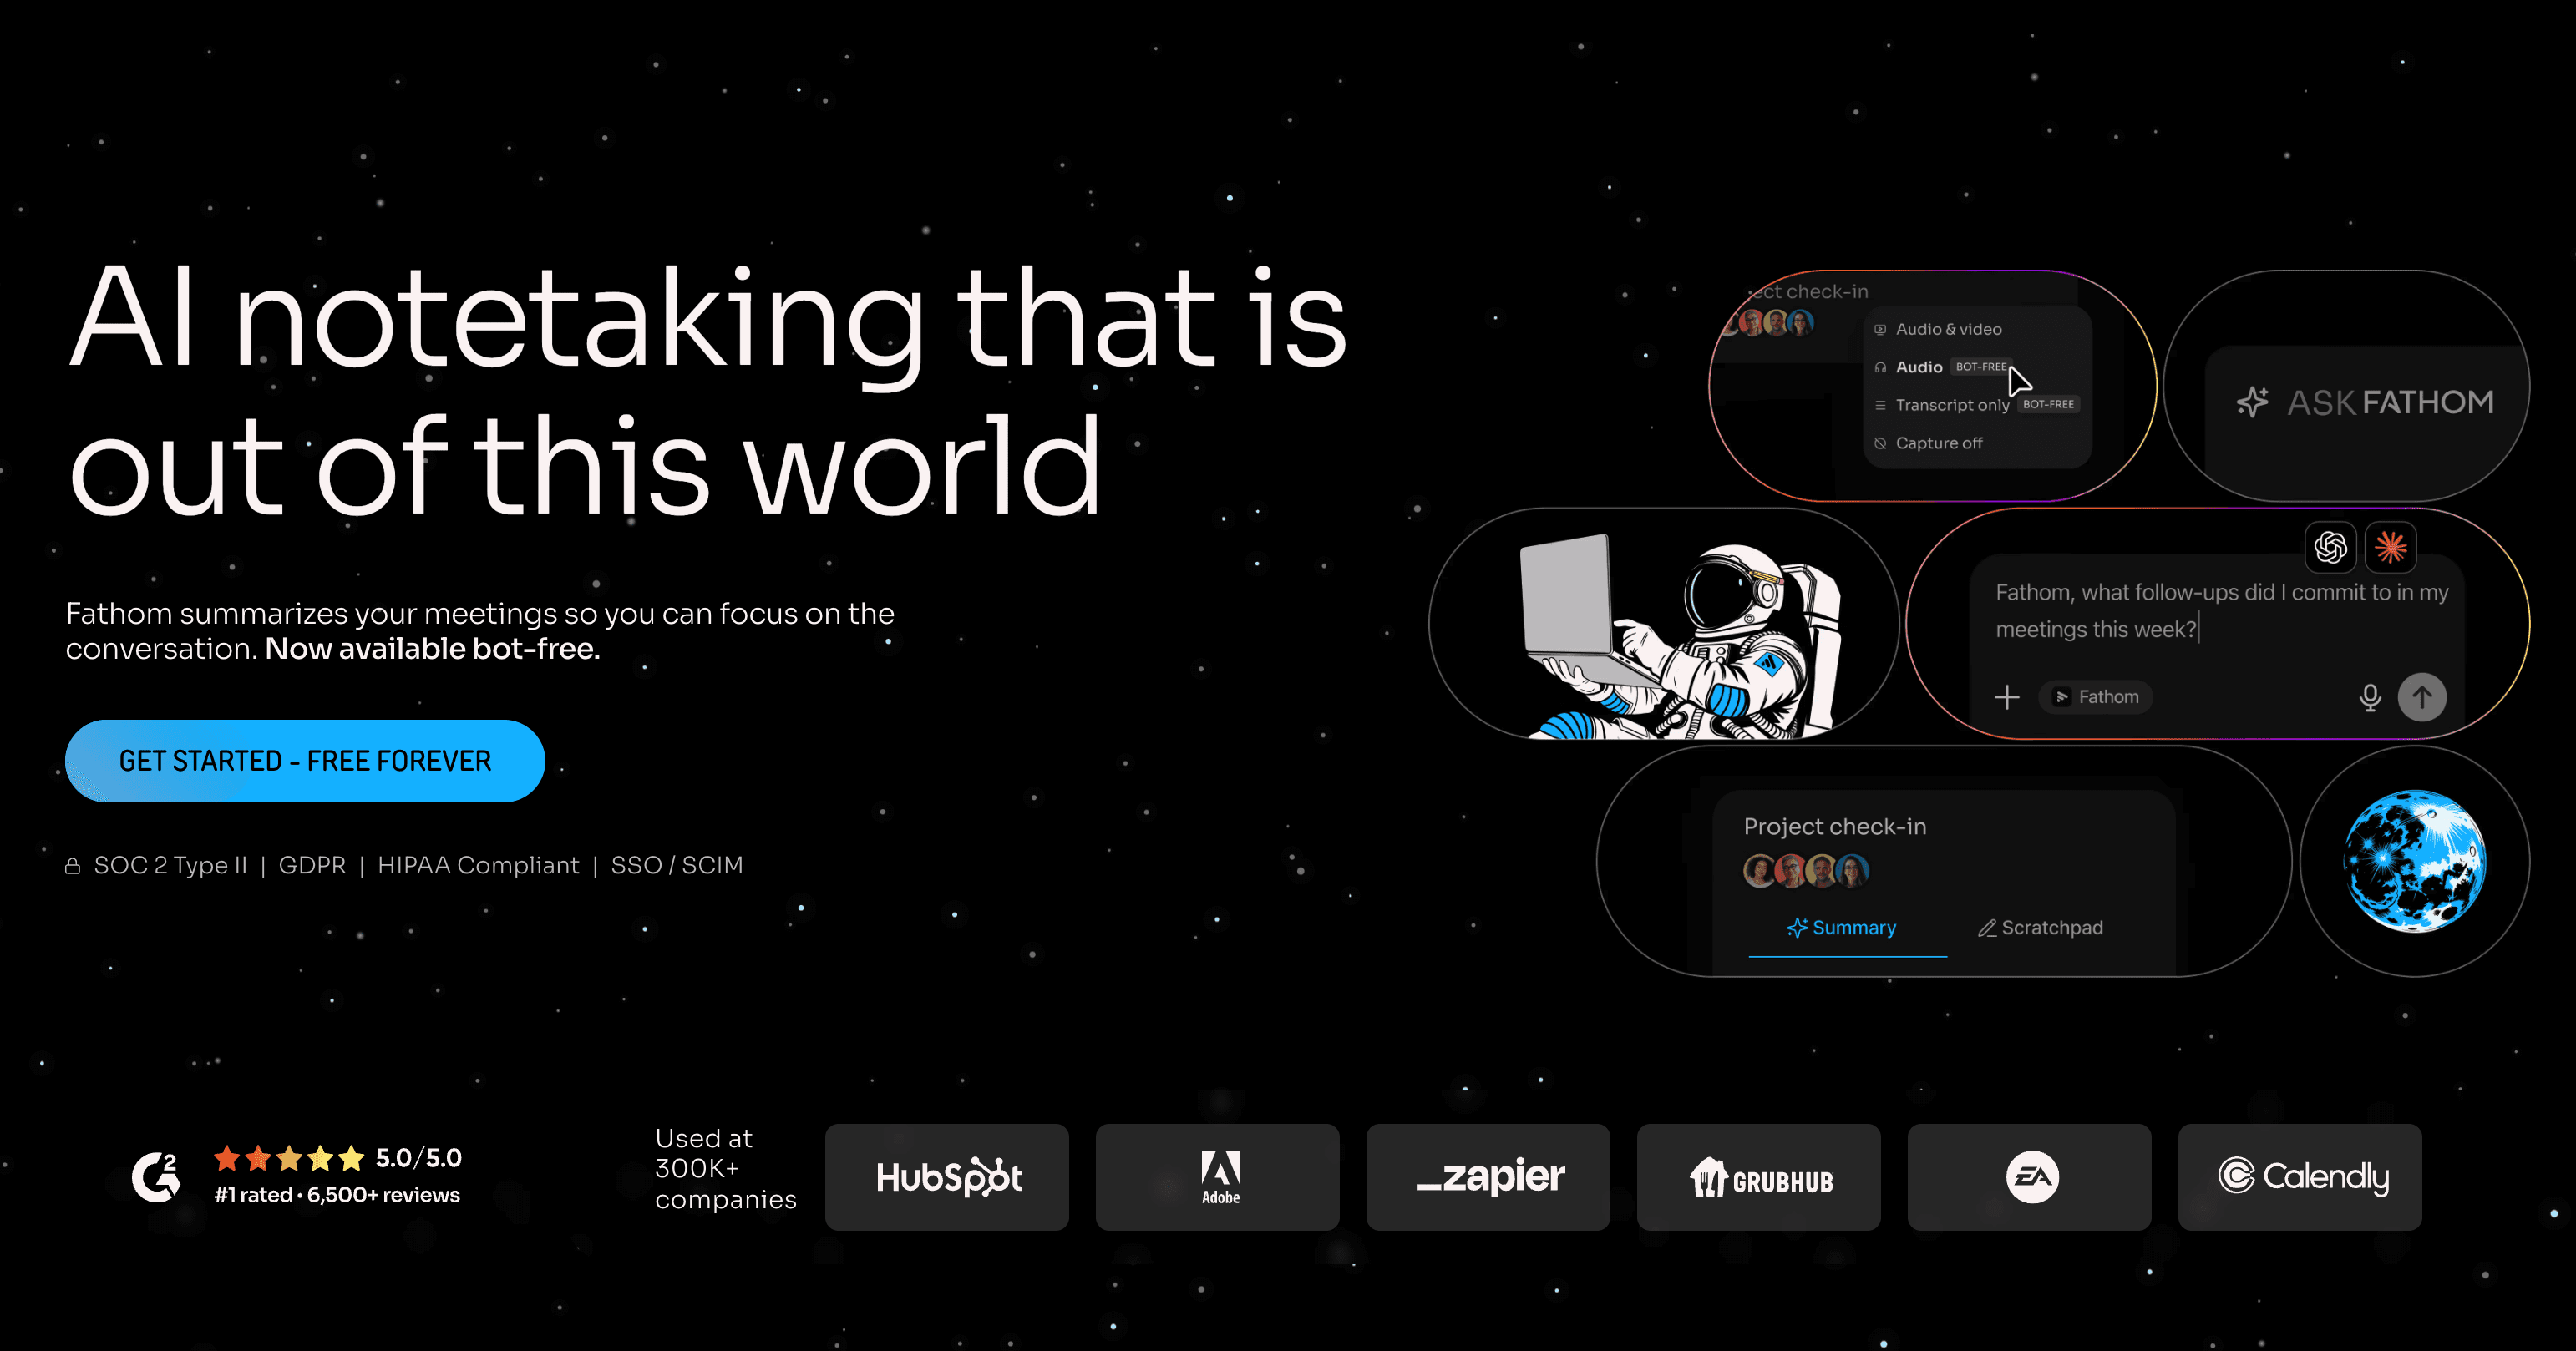
Task: Click the Adobe logo tile
Action: click(x=1217, y=1177)
